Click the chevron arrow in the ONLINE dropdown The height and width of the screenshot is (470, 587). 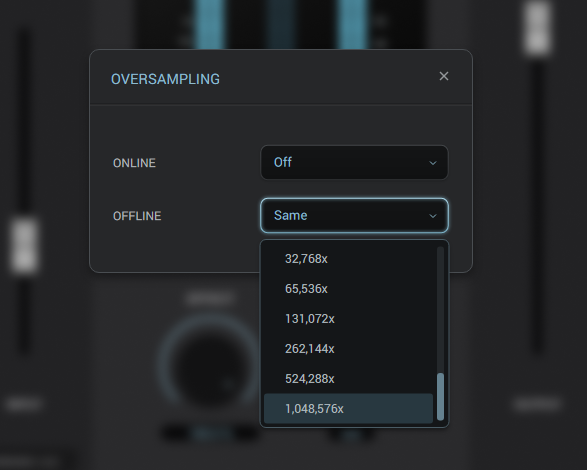(433, 163)
